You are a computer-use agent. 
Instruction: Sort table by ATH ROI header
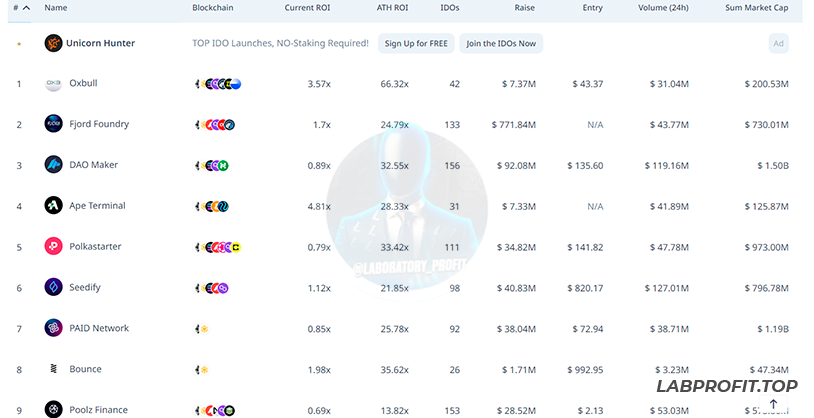click(392, 8)
